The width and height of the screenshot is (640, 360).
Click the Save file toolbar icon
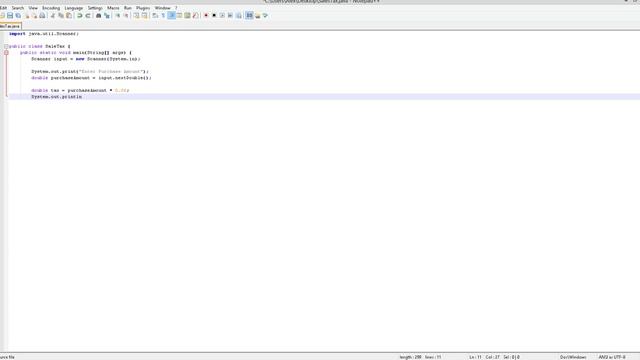[10, 16]
